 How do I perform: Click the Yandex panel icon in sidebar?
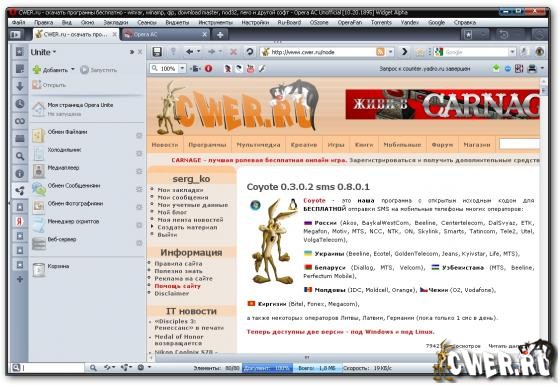pos(20,221)
